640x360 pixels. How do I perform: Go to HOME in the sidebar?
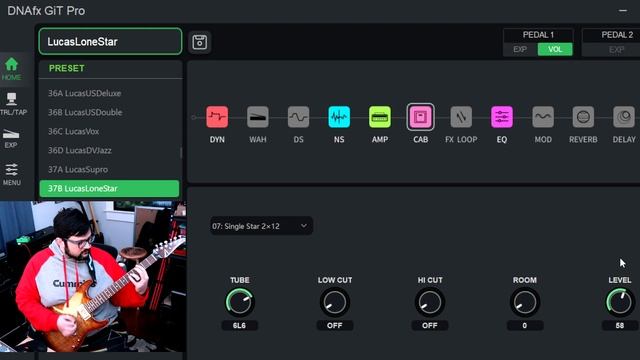[11, 69]
